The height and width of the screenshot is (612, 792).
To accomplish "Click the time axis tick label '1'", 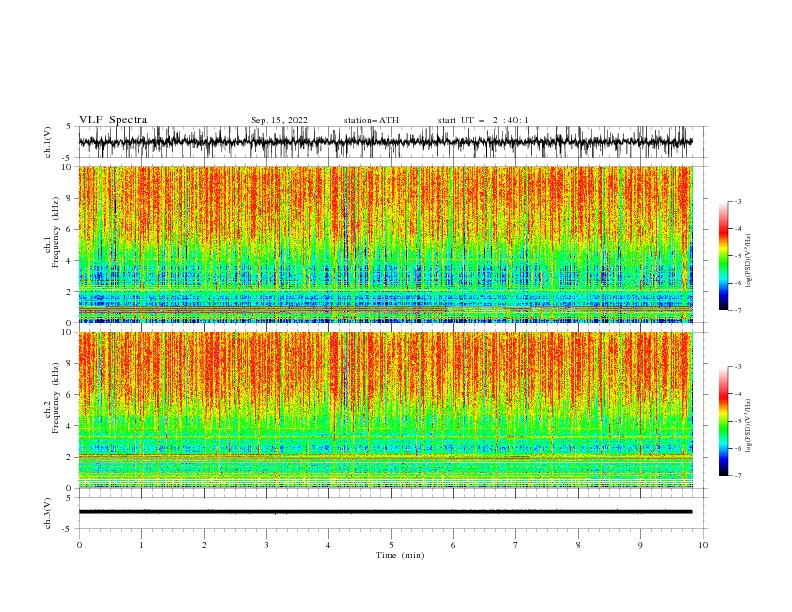I will pos(142,545).
